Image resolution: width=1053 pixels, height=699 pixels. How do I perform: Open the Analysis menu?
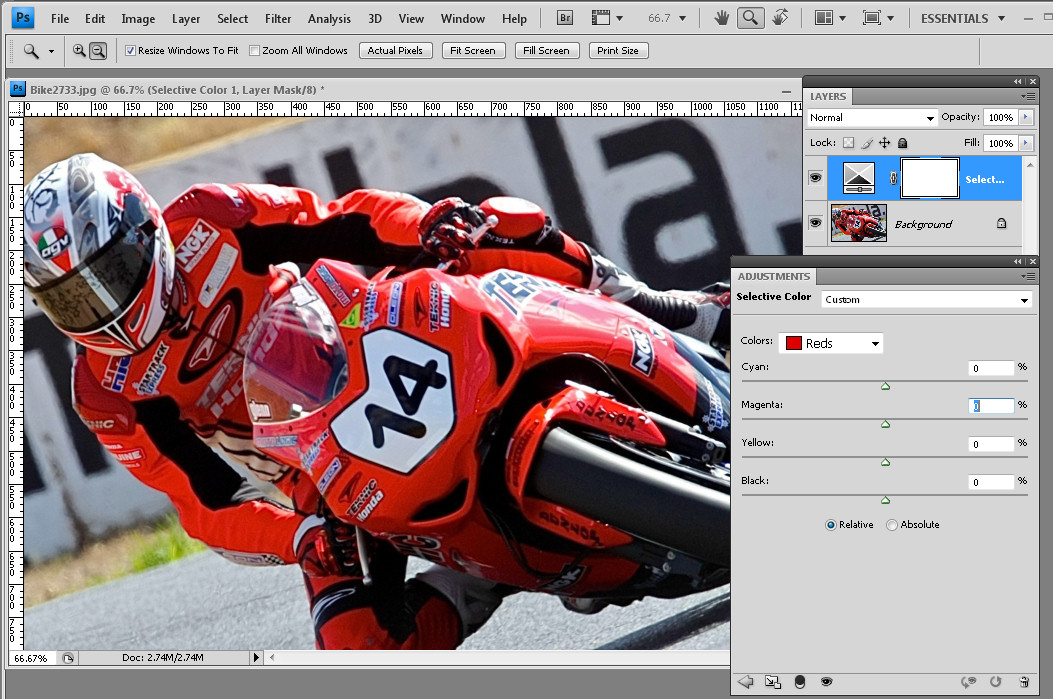tap(329, 19)
